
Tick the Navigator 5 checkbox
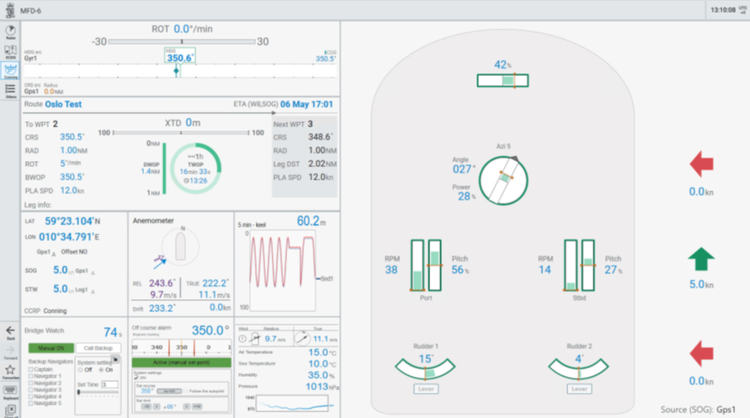[x=31, y=403]
